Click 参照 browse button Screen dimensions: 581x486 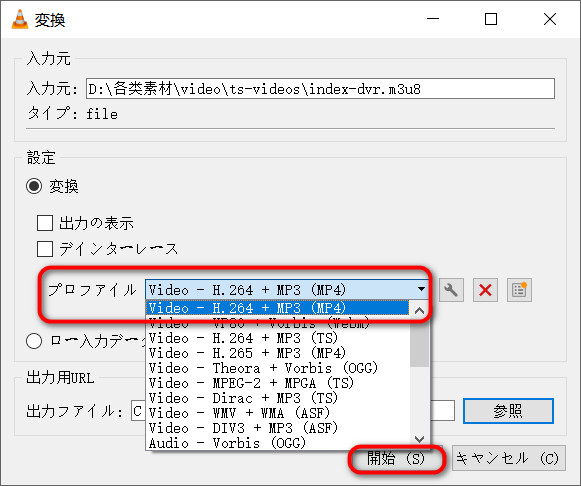coord(508,411)
